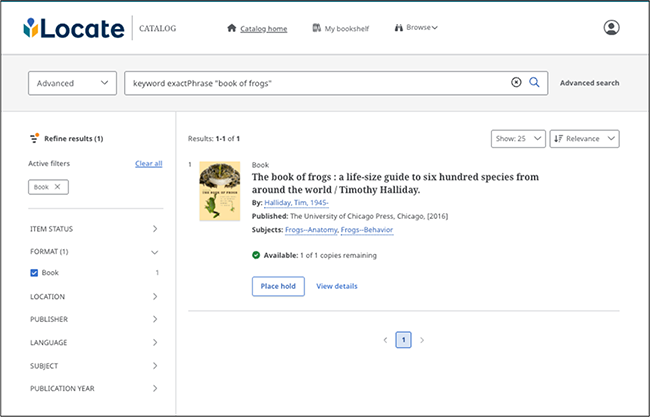Expand the Browse menu
The image size is (650, 417).
point(422,27)
